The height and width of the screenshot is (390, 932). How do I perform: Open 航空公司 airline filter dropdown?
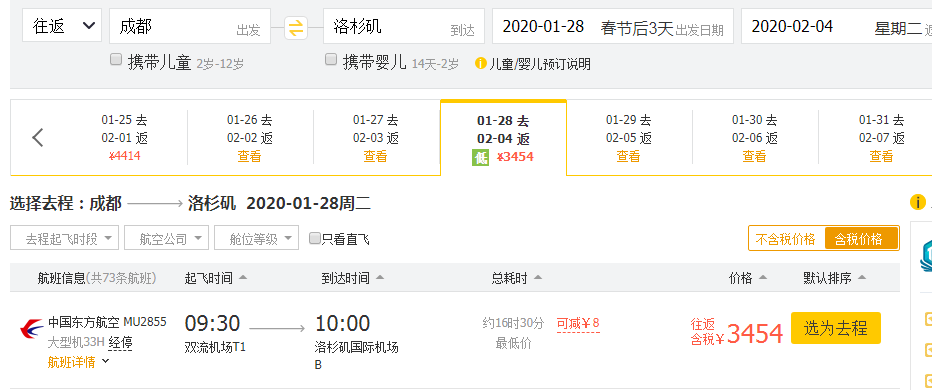click(166, 238)
